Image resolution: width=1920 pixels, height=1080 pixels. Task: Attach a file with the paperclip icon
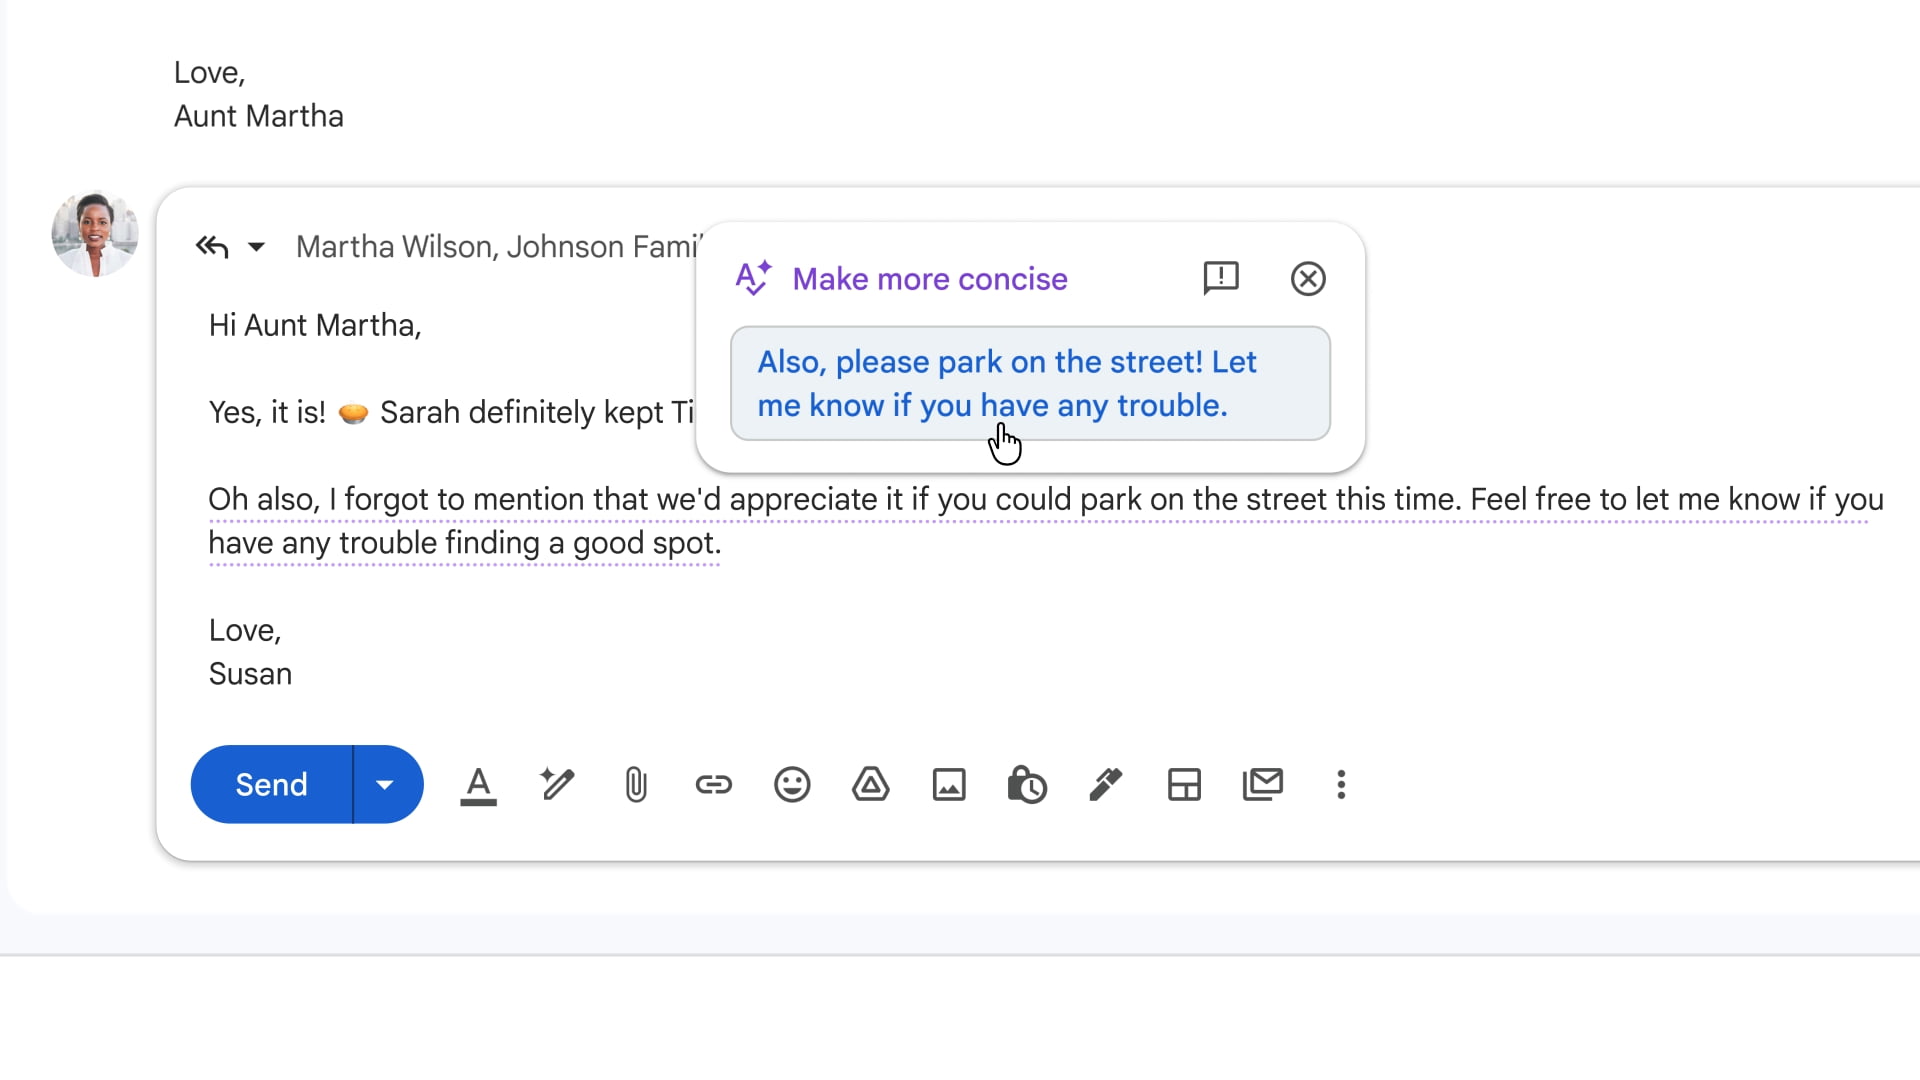635,784
